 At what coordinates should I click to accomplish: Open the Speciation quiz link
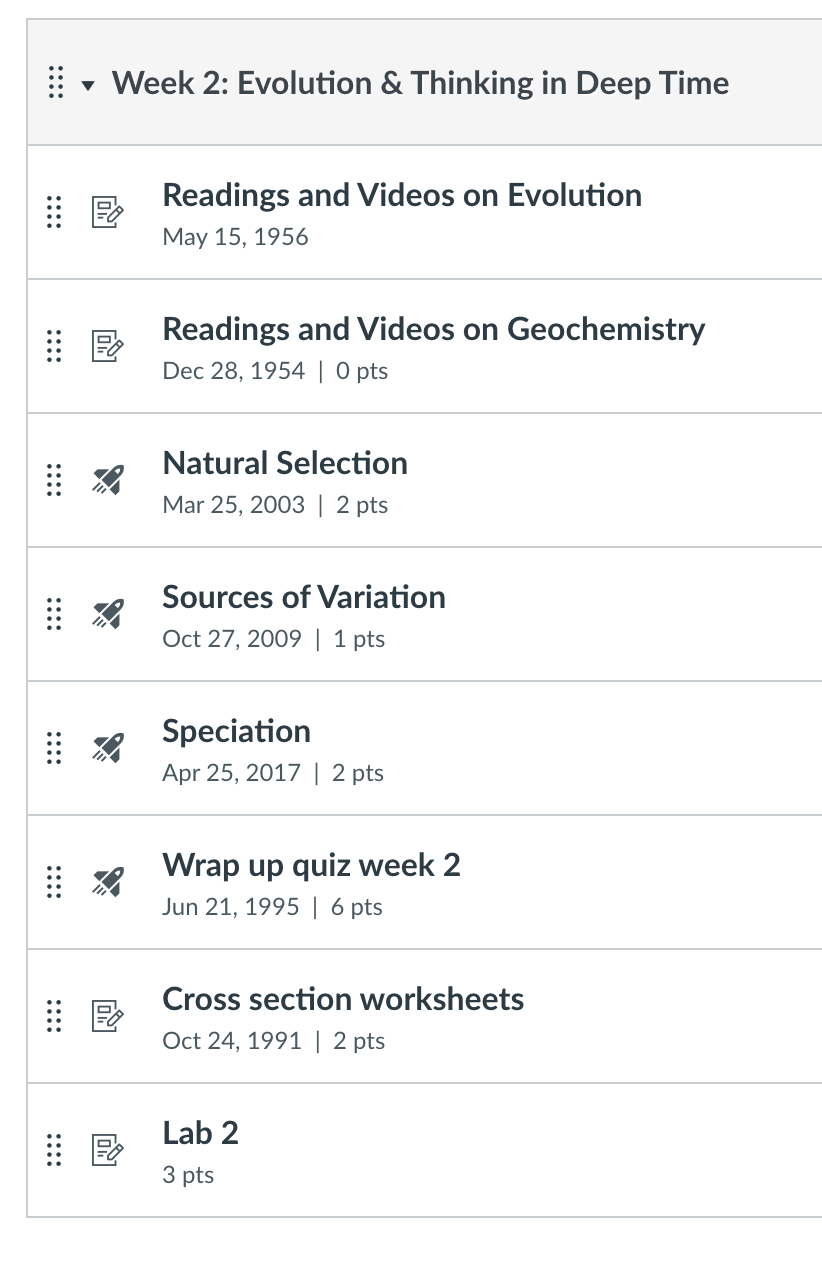point(236,731)
